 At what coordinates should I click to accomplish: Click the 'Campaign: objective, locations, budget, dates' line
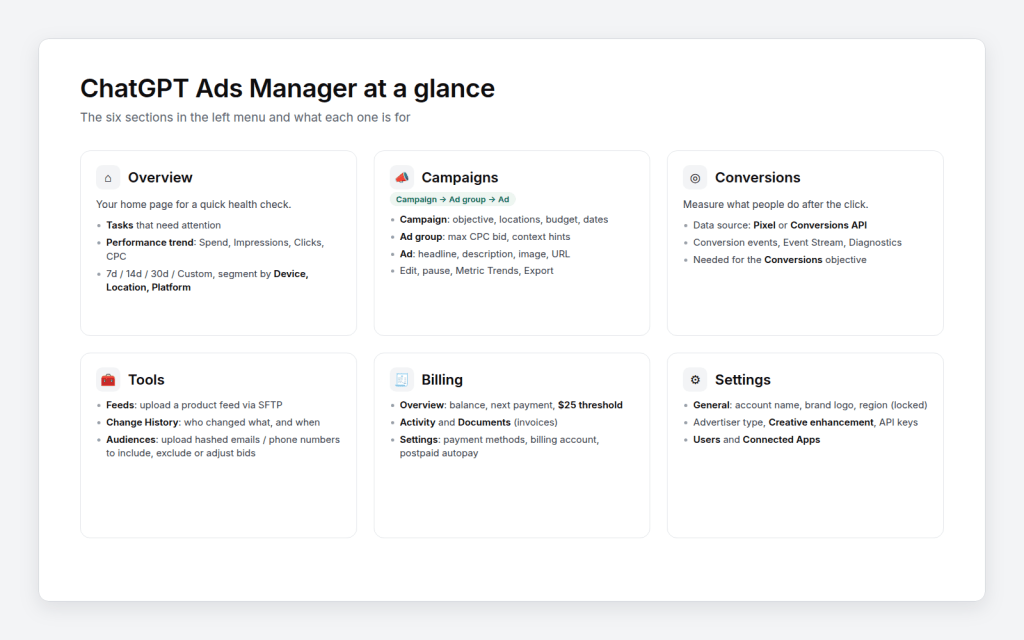tap(504, 219)
